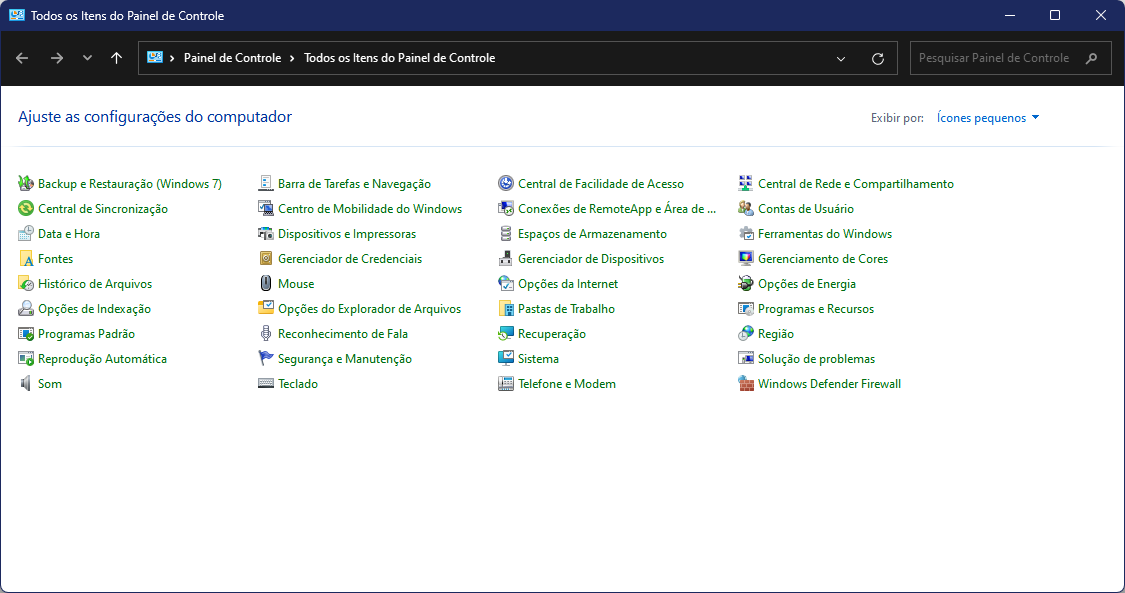Image resolution: width=1125 pixels, height=593 pixels.
Task: Open Contas de Usuário link
Action: tap(806, 209)
